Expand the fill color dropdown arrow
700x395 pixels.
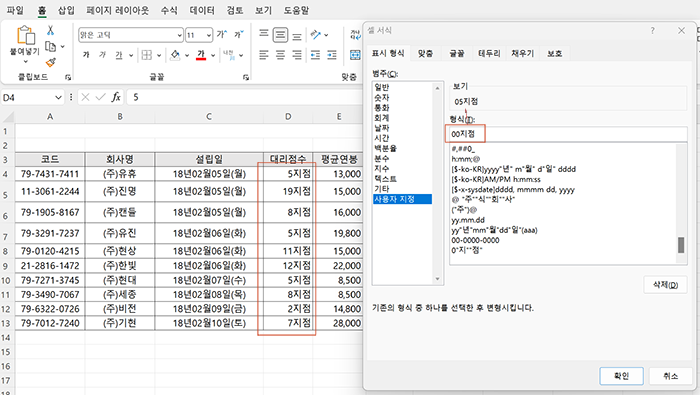tap(187, 55)
